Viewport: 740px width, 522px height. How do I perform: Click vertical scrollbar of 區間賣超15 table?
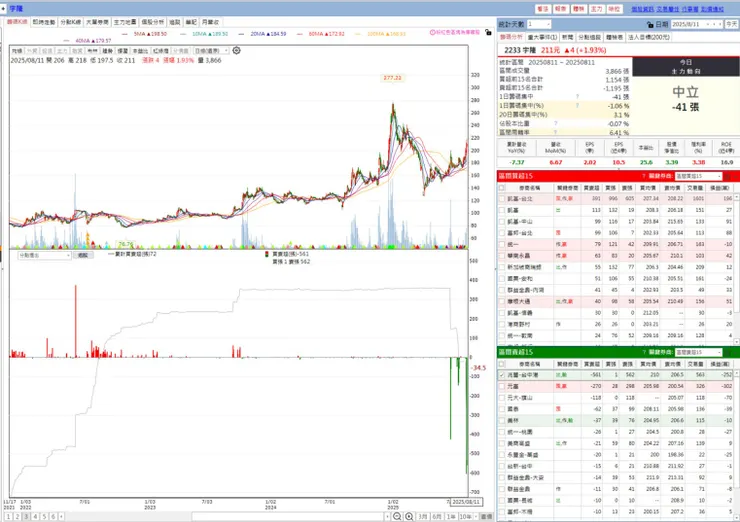click(x=736, y=444)
